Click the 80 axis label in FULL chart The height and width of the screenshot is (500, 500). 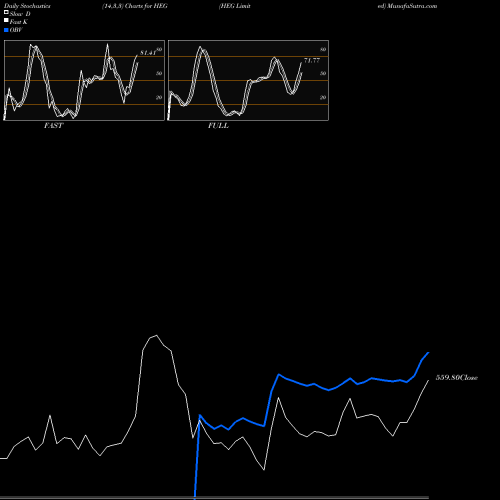pyautogui.click(x=323, y=49)
